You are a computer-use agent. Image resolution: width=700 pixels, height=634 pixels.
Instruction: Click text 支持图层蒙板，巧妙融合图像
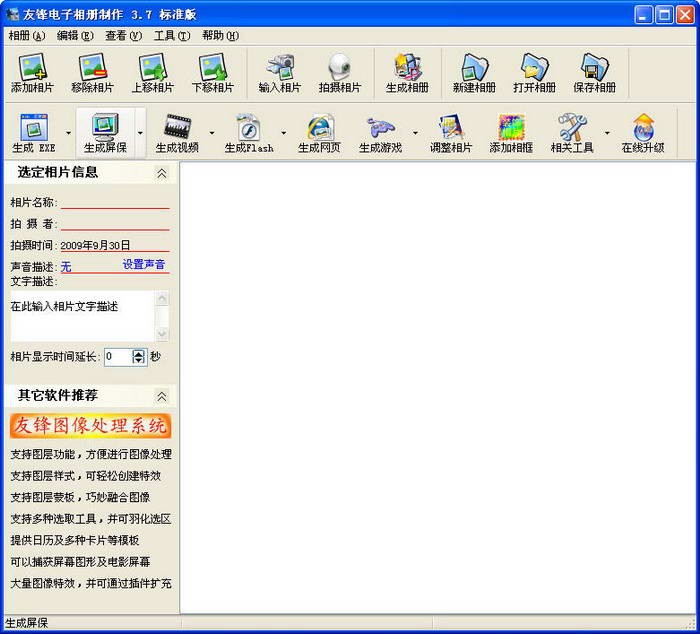[80, 497]
